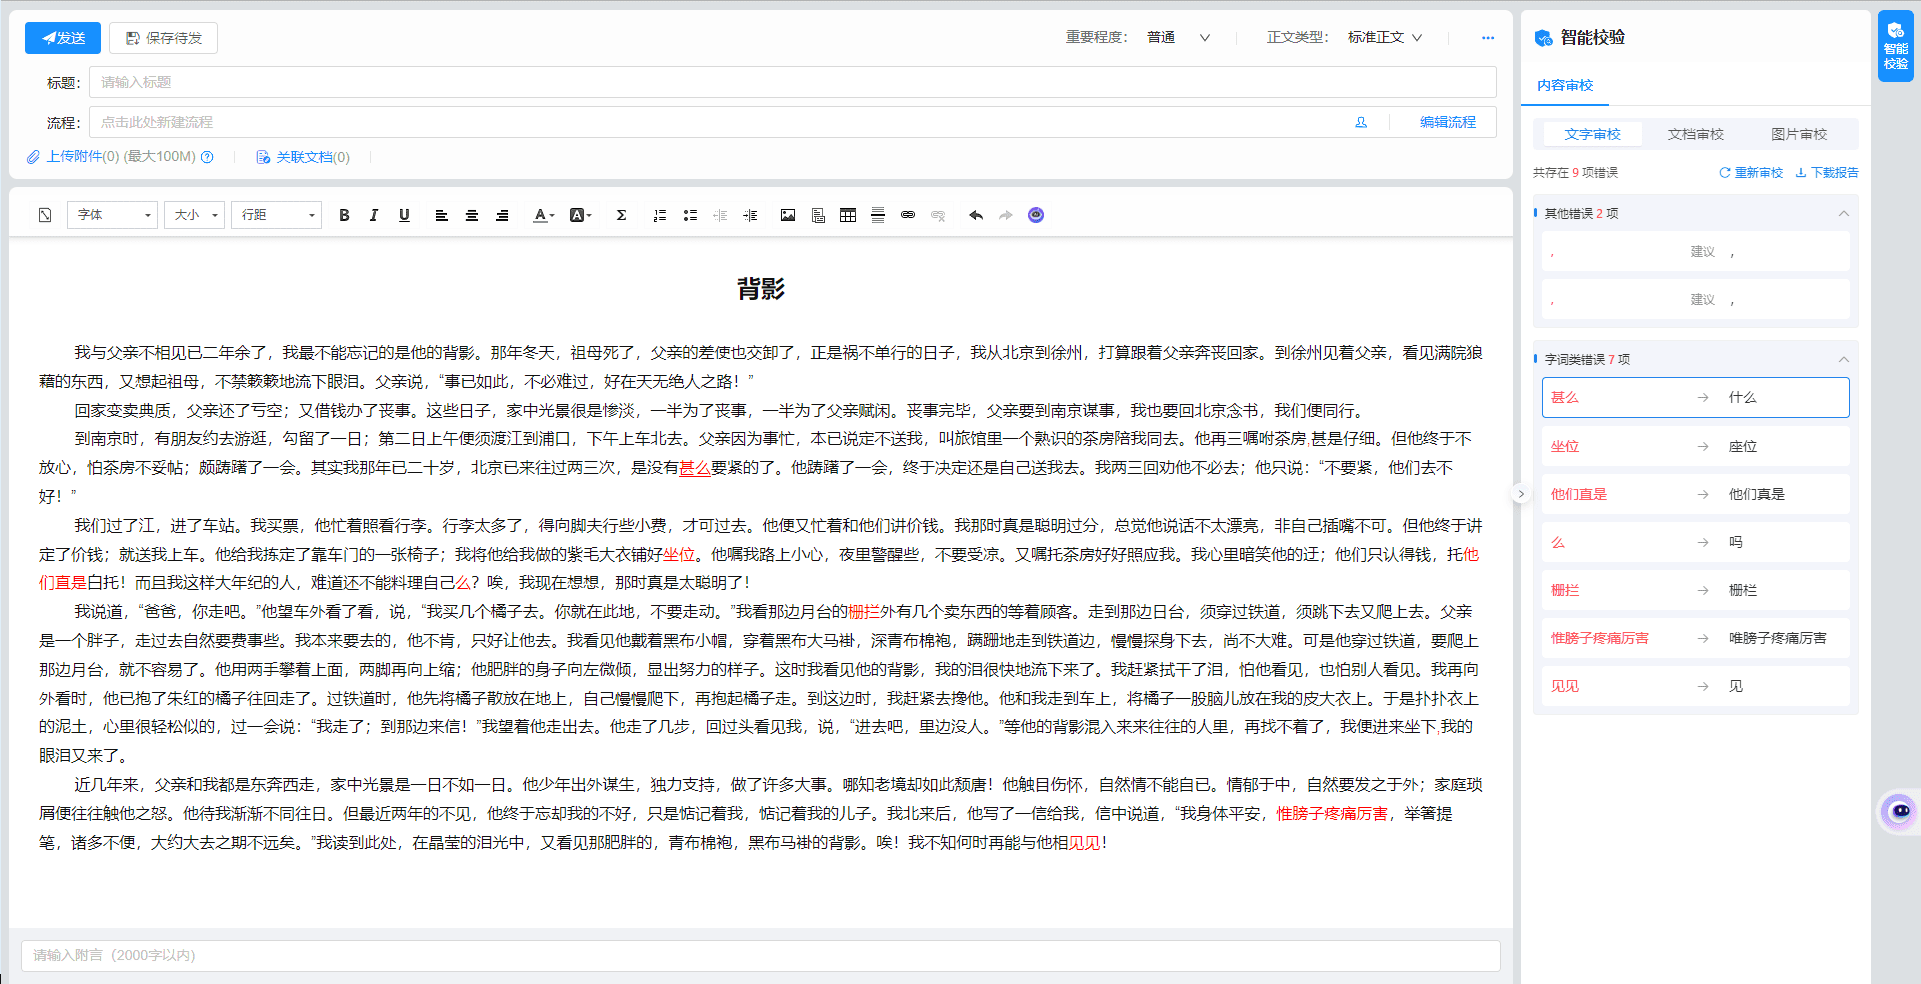This screenshot has height=984, width=1921.
Task: Click the underlined 甚么 error in the text
Action: pos(695,468)
